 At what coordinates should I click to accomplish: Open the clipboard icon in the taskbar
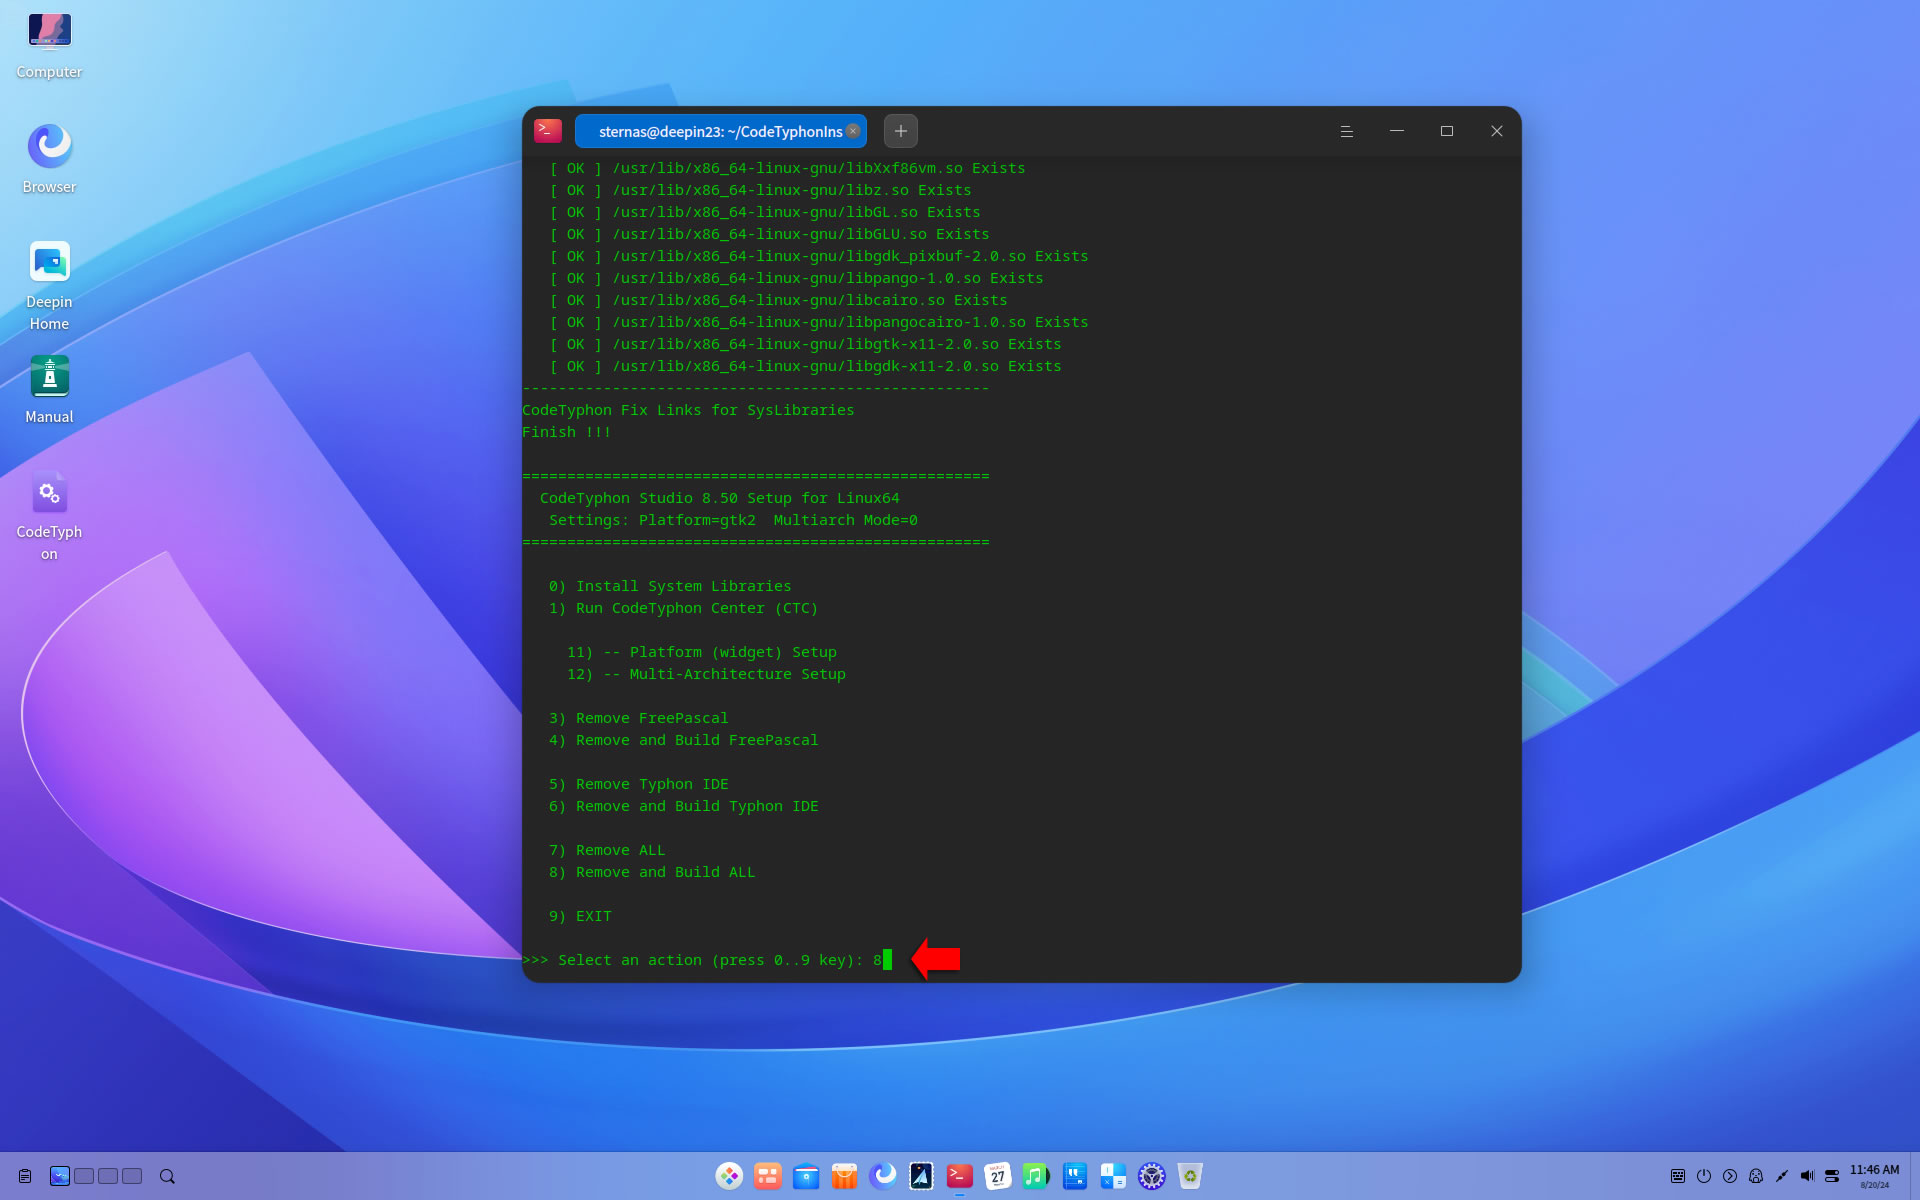[x=25, y=1176]
